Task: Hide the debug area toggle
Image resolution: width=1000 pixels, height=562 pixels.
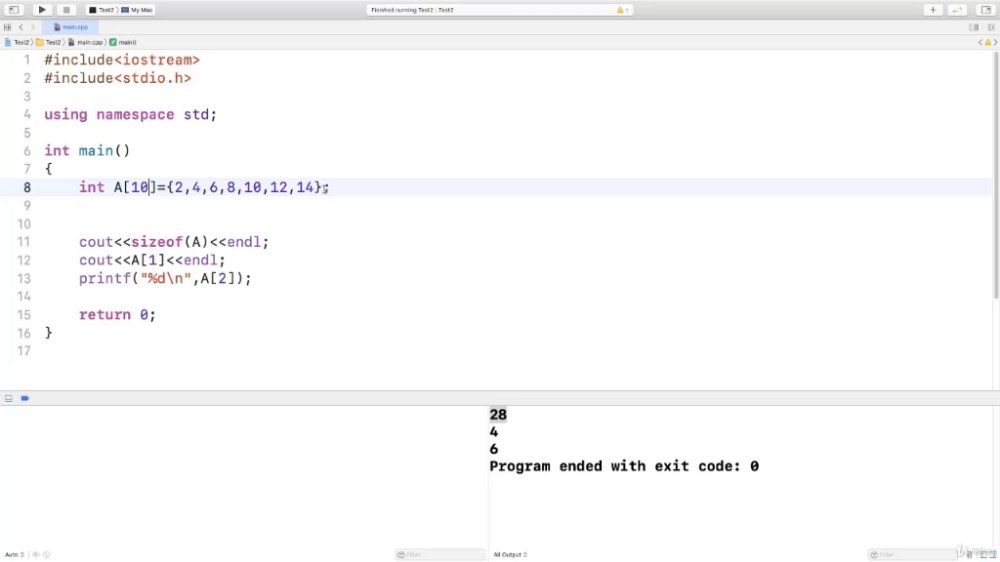Action: point(9,398)
